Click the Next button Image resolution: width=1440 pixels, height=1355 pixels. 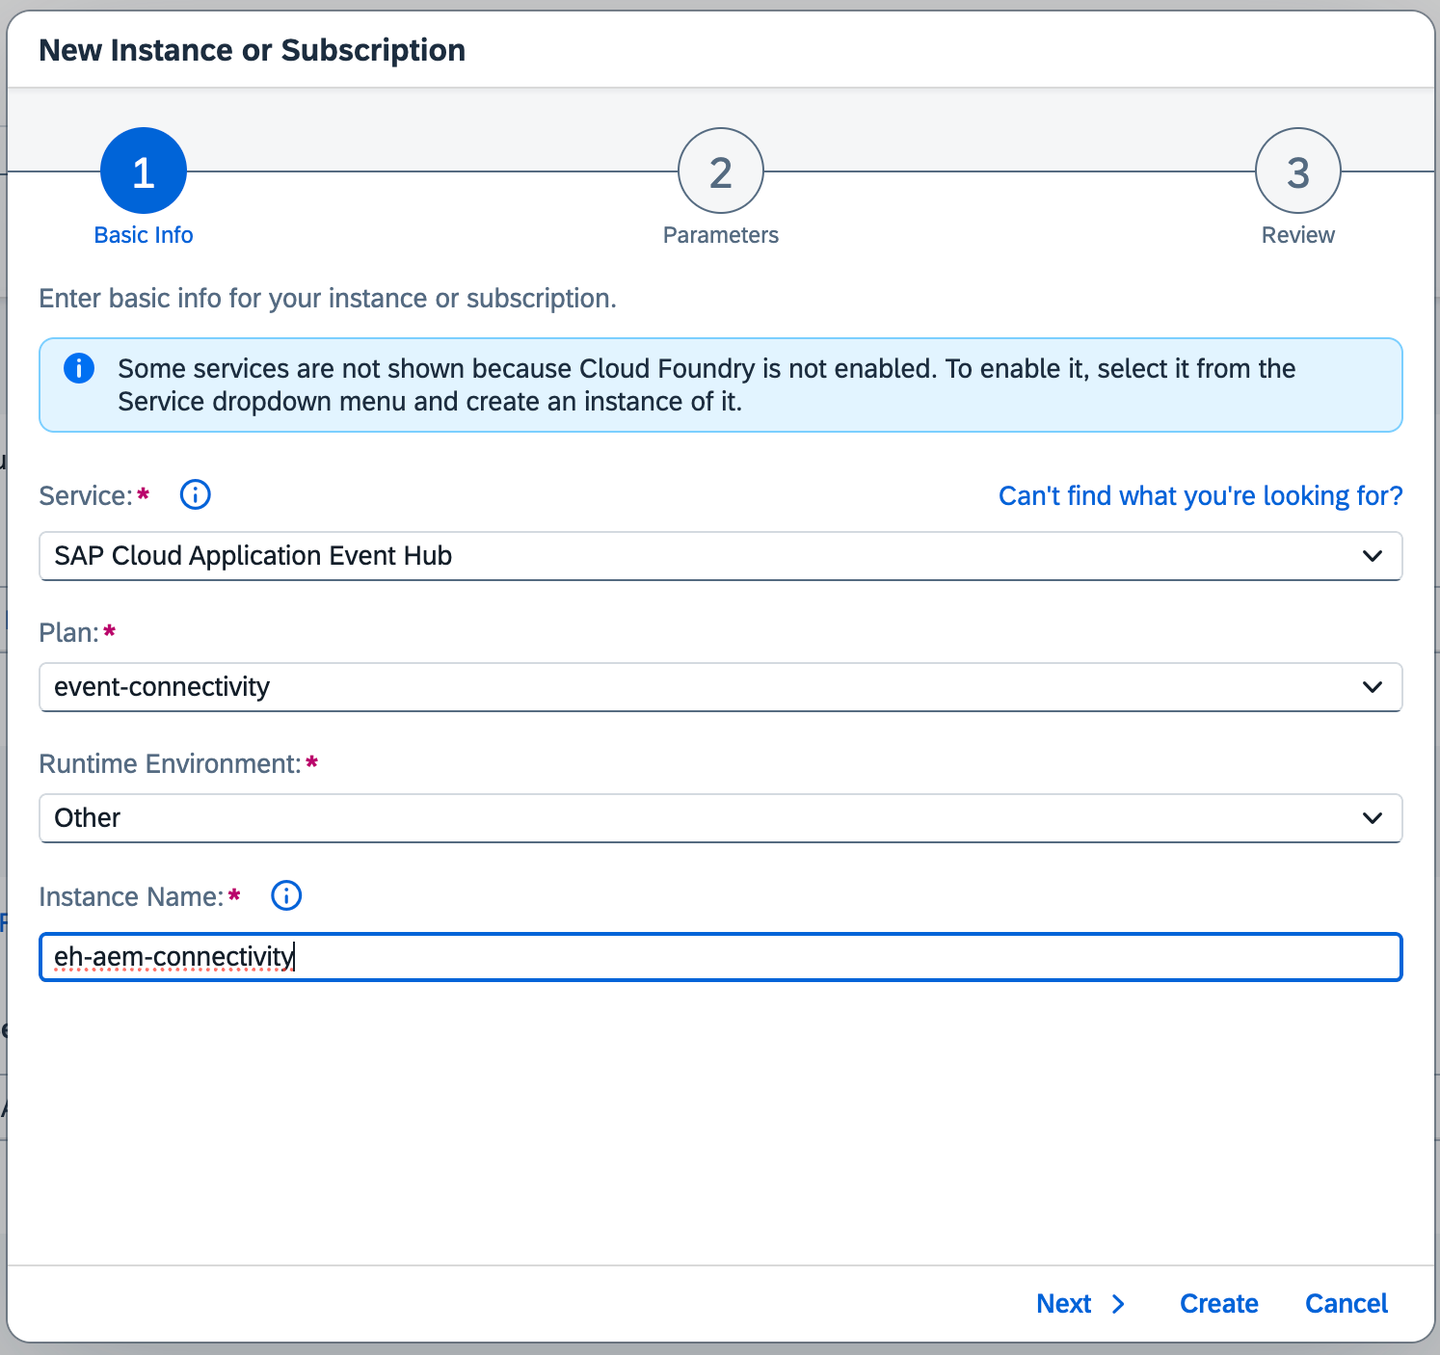[x=1081, y=1304]
